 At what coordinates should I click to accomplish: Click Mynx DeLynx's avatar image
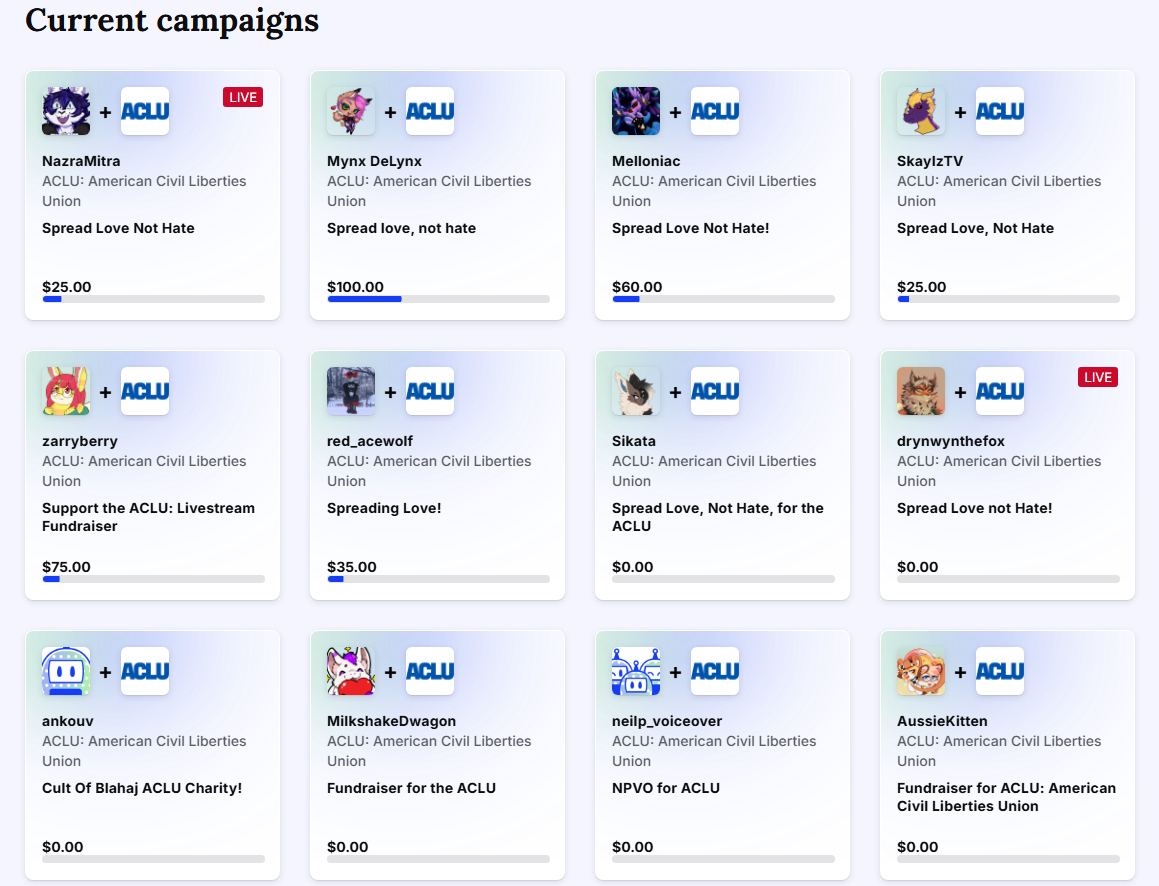point(351,111)
